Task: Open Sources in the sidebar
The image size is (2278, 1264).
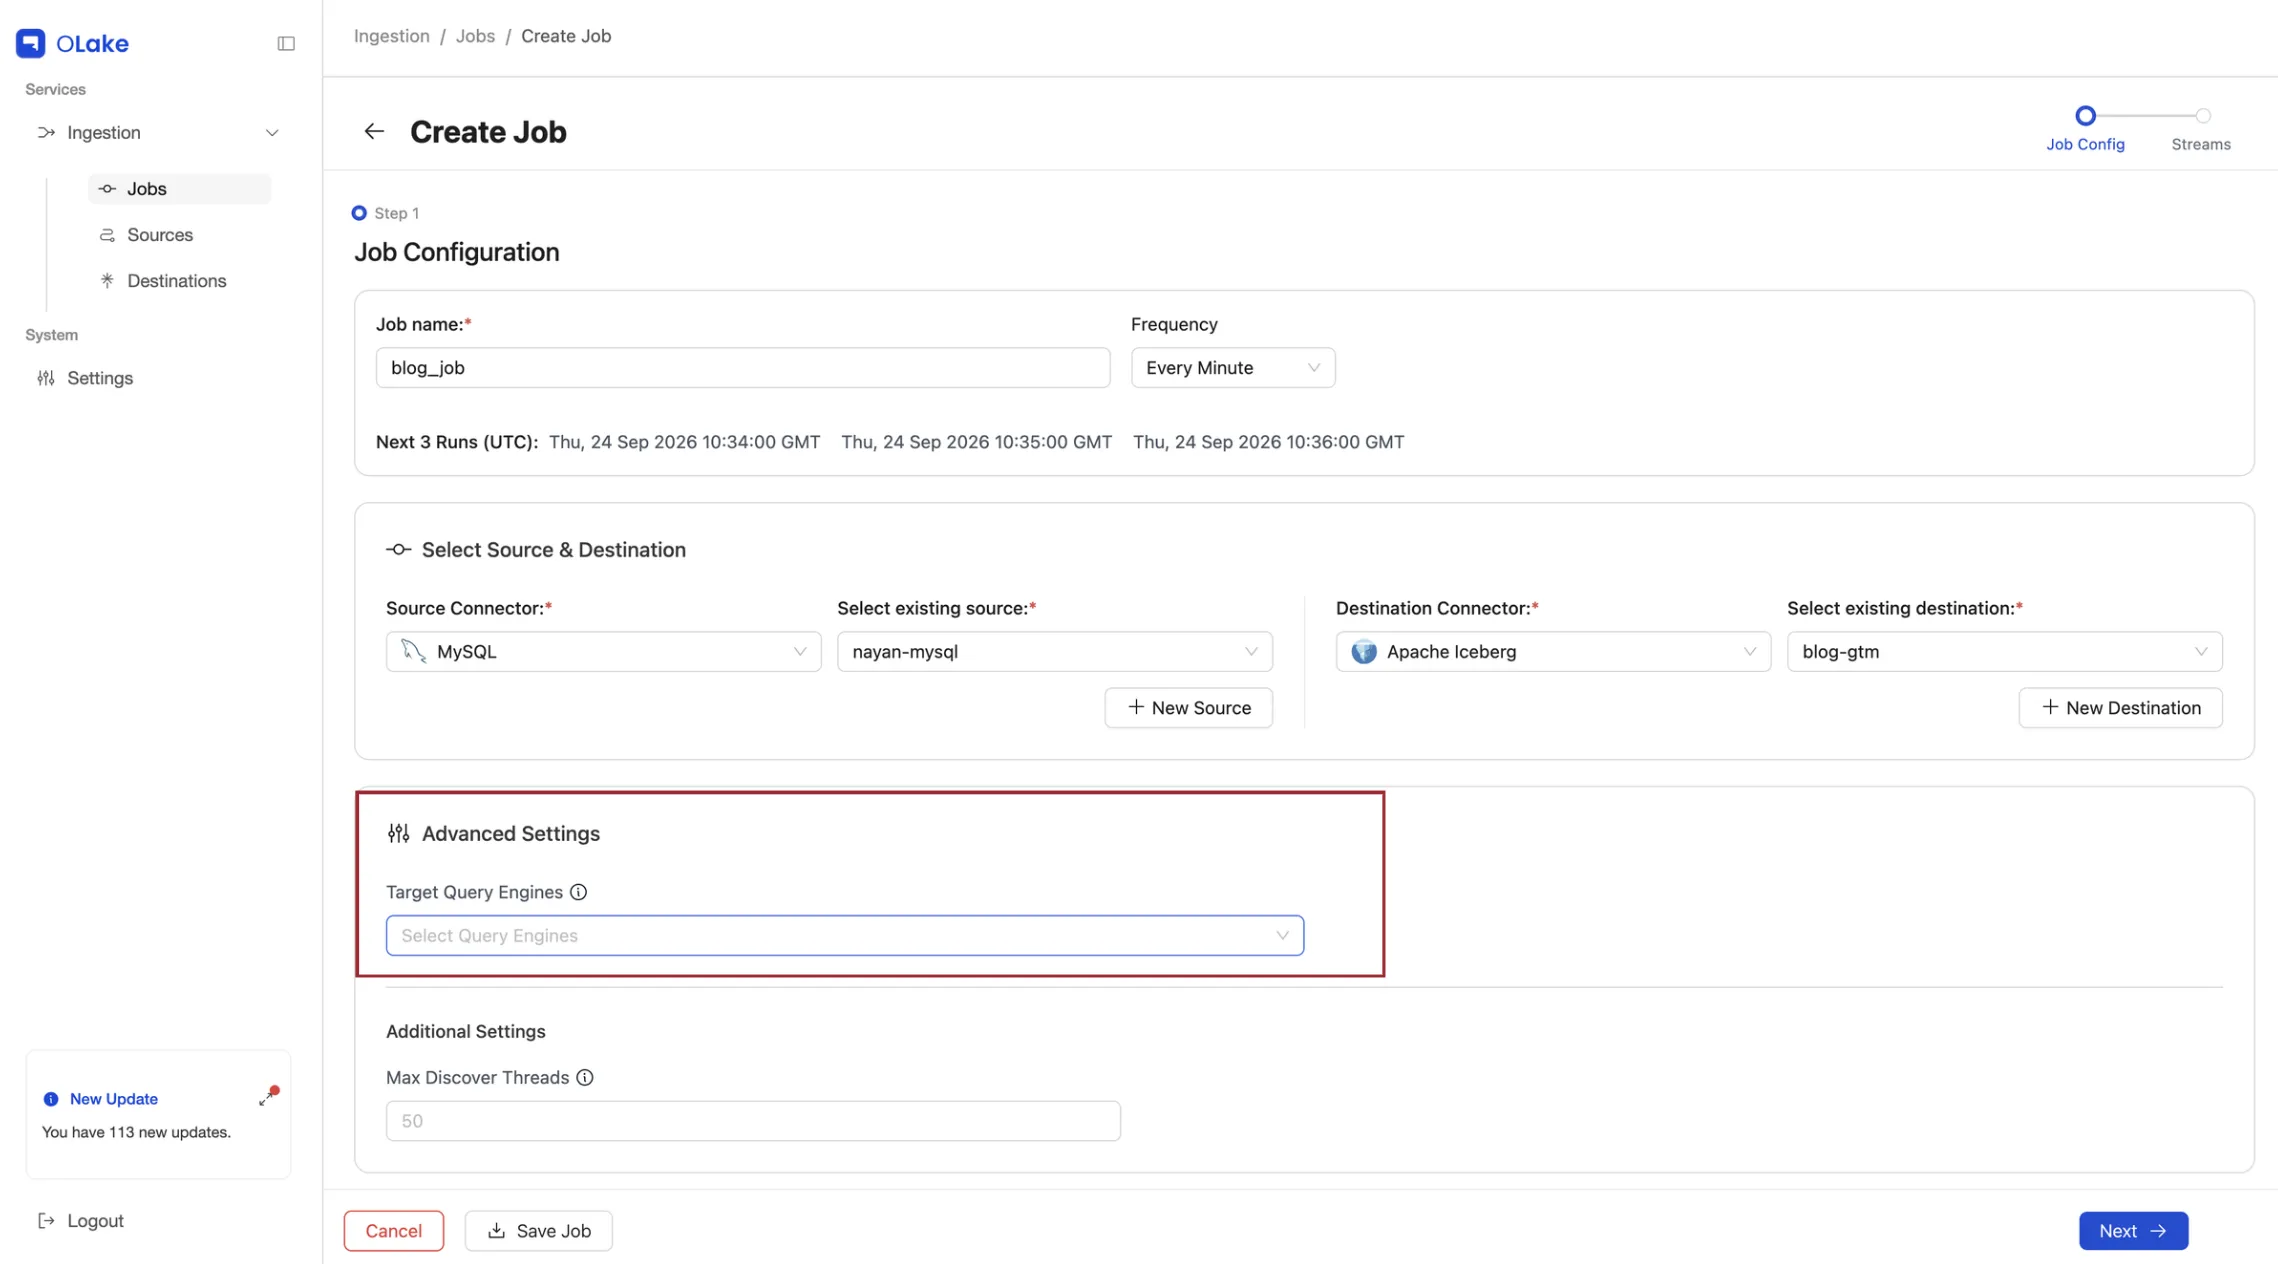Action: [x=159, y=235]
